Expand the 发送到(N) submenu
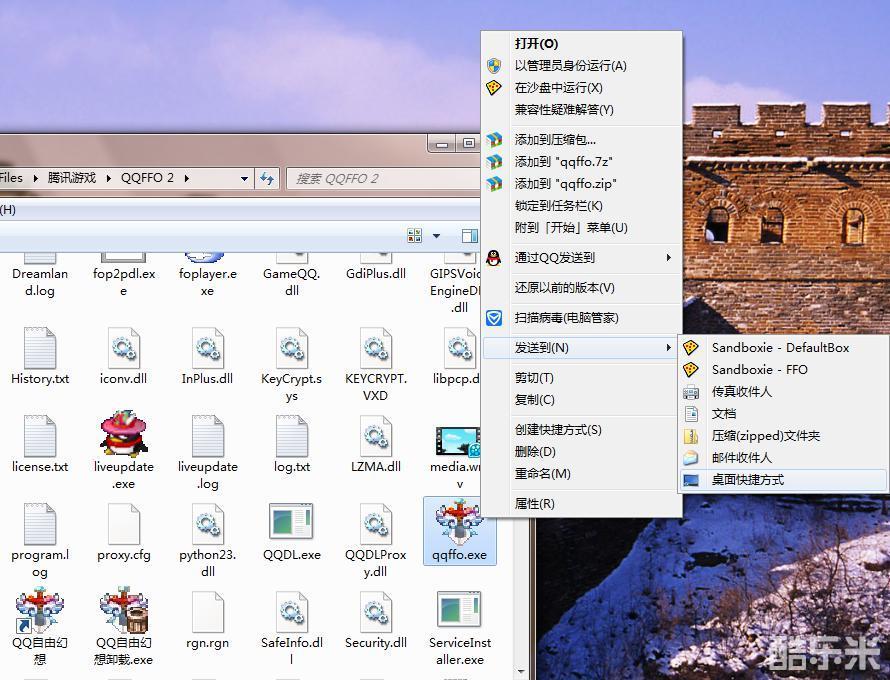Viewport: 890px width, 680px height. coord(582,348)
